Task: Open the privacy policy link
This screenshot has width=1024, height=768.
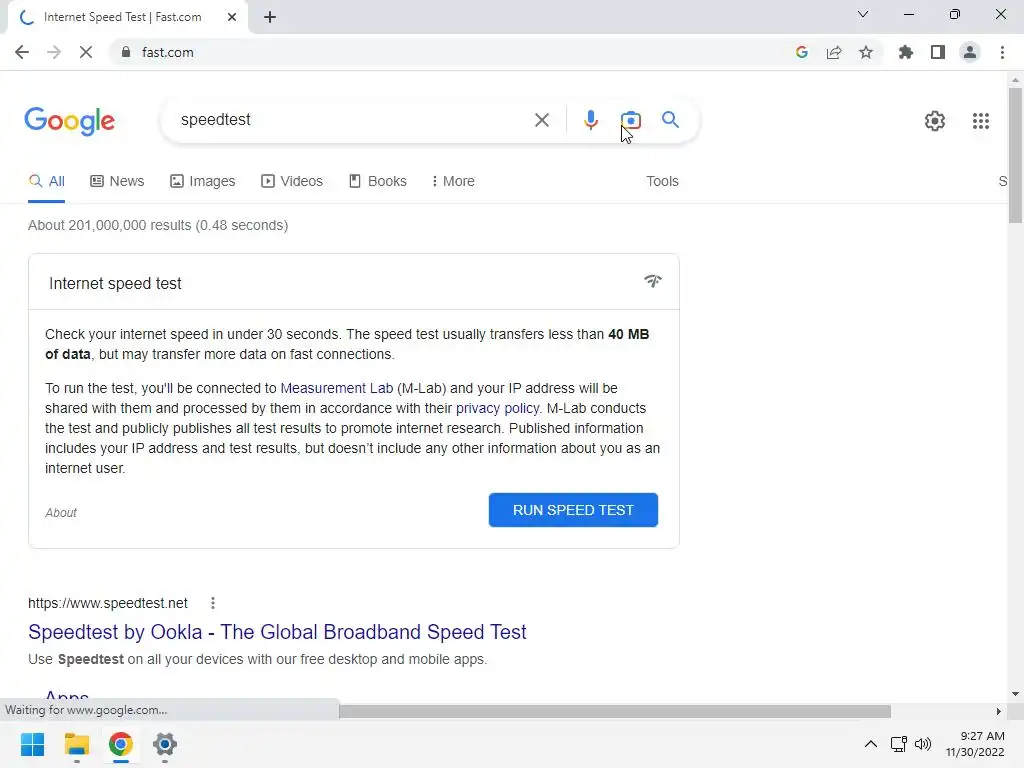Action: pyautogui.click(x=498, y=408)
